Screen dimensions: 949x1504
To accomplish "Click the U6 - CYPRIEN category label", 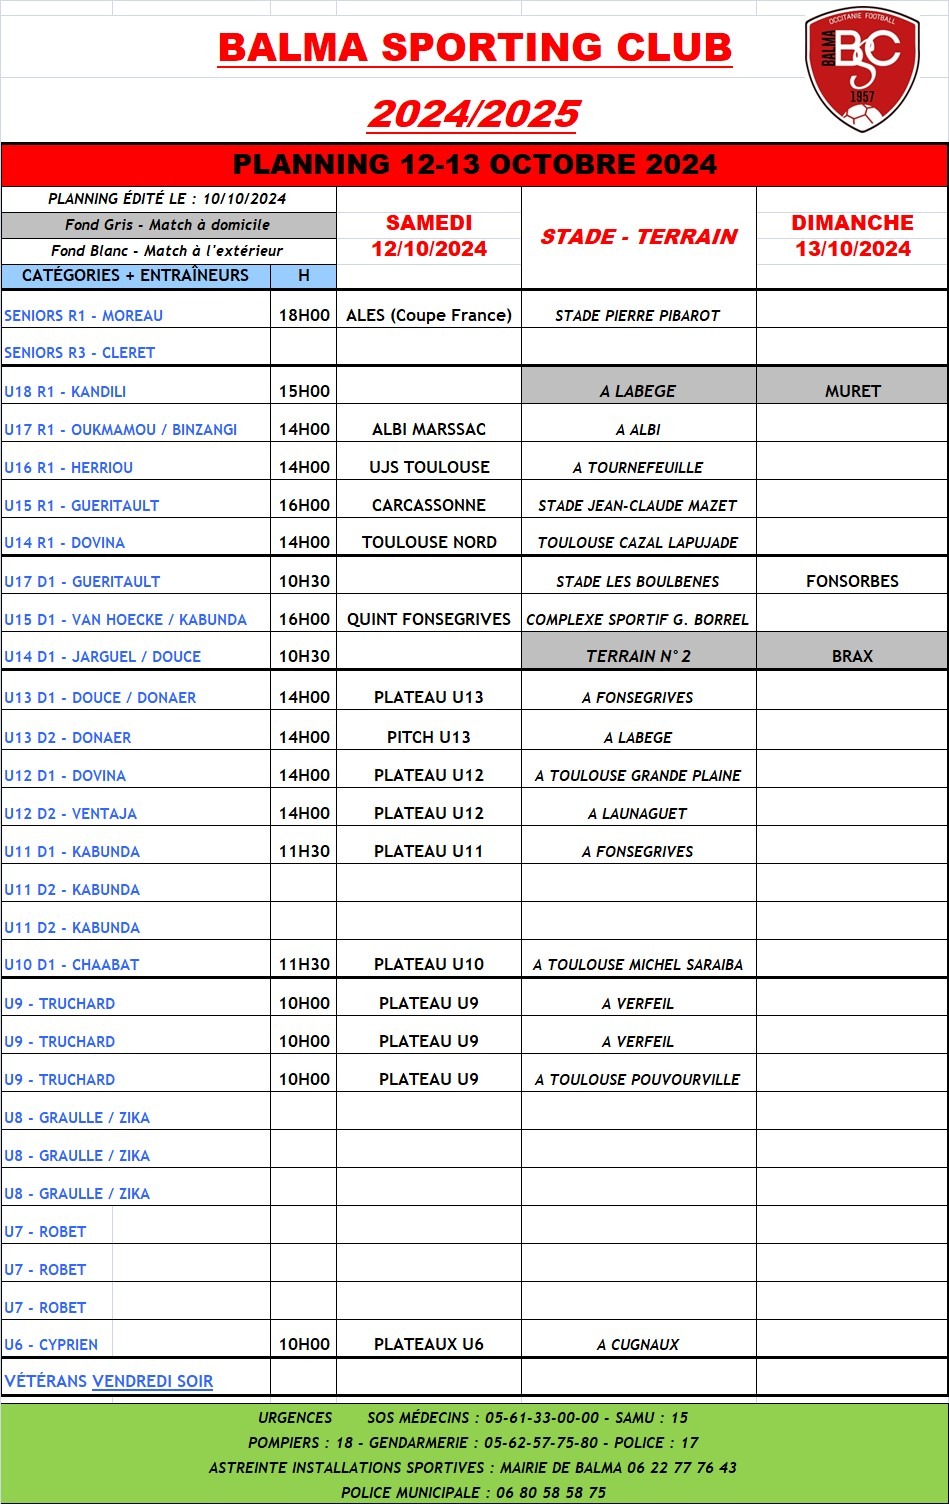I will (x=51, y=1344).
